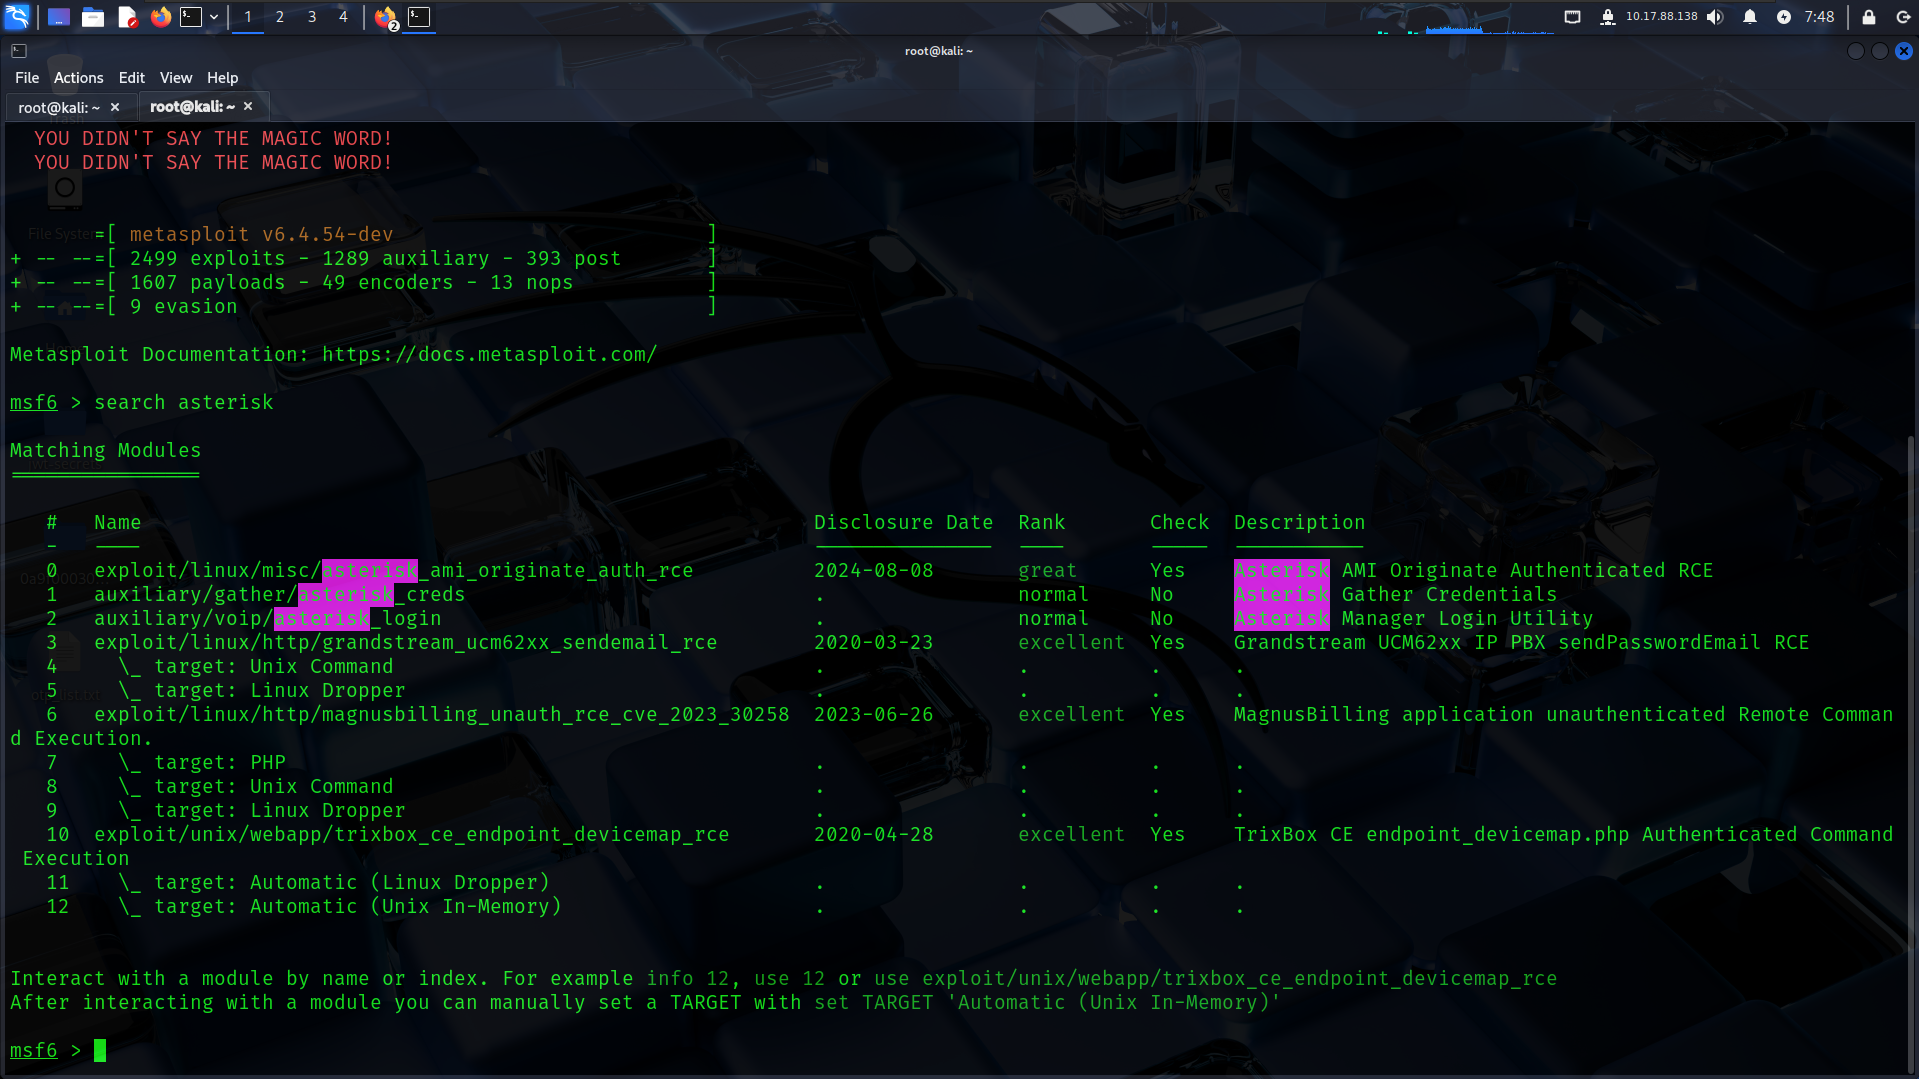The height and width of the screenshot is (1079, 1919).
Task: Click module name magnusbilling_unauth_rce_cve_2023_30258
Action: tap(442, 715)
